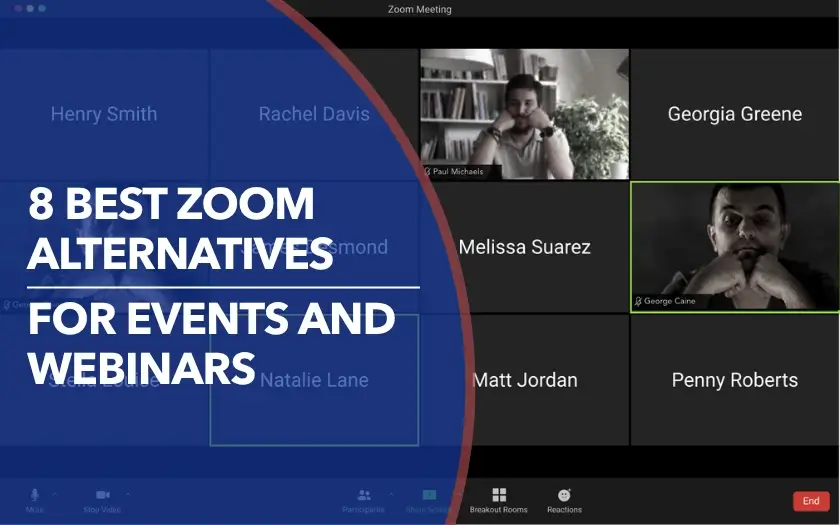840x525 pixels.
Task: Click the Share Screen icon
Action: [x=429, y=494]
